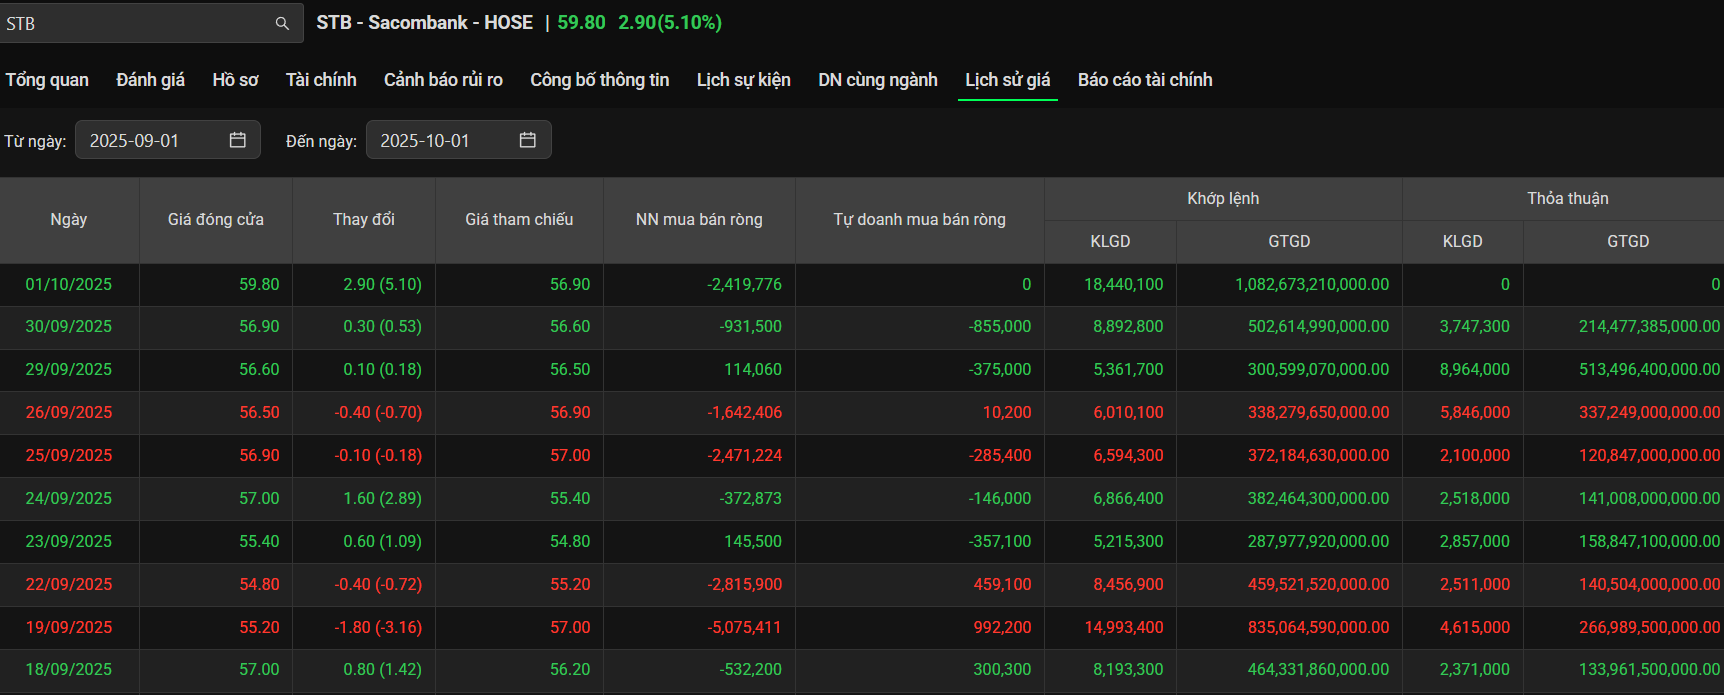Open the Đánh giá tab
The height and width of the screenshot is (695, 1724).
[x=150, y=80]
